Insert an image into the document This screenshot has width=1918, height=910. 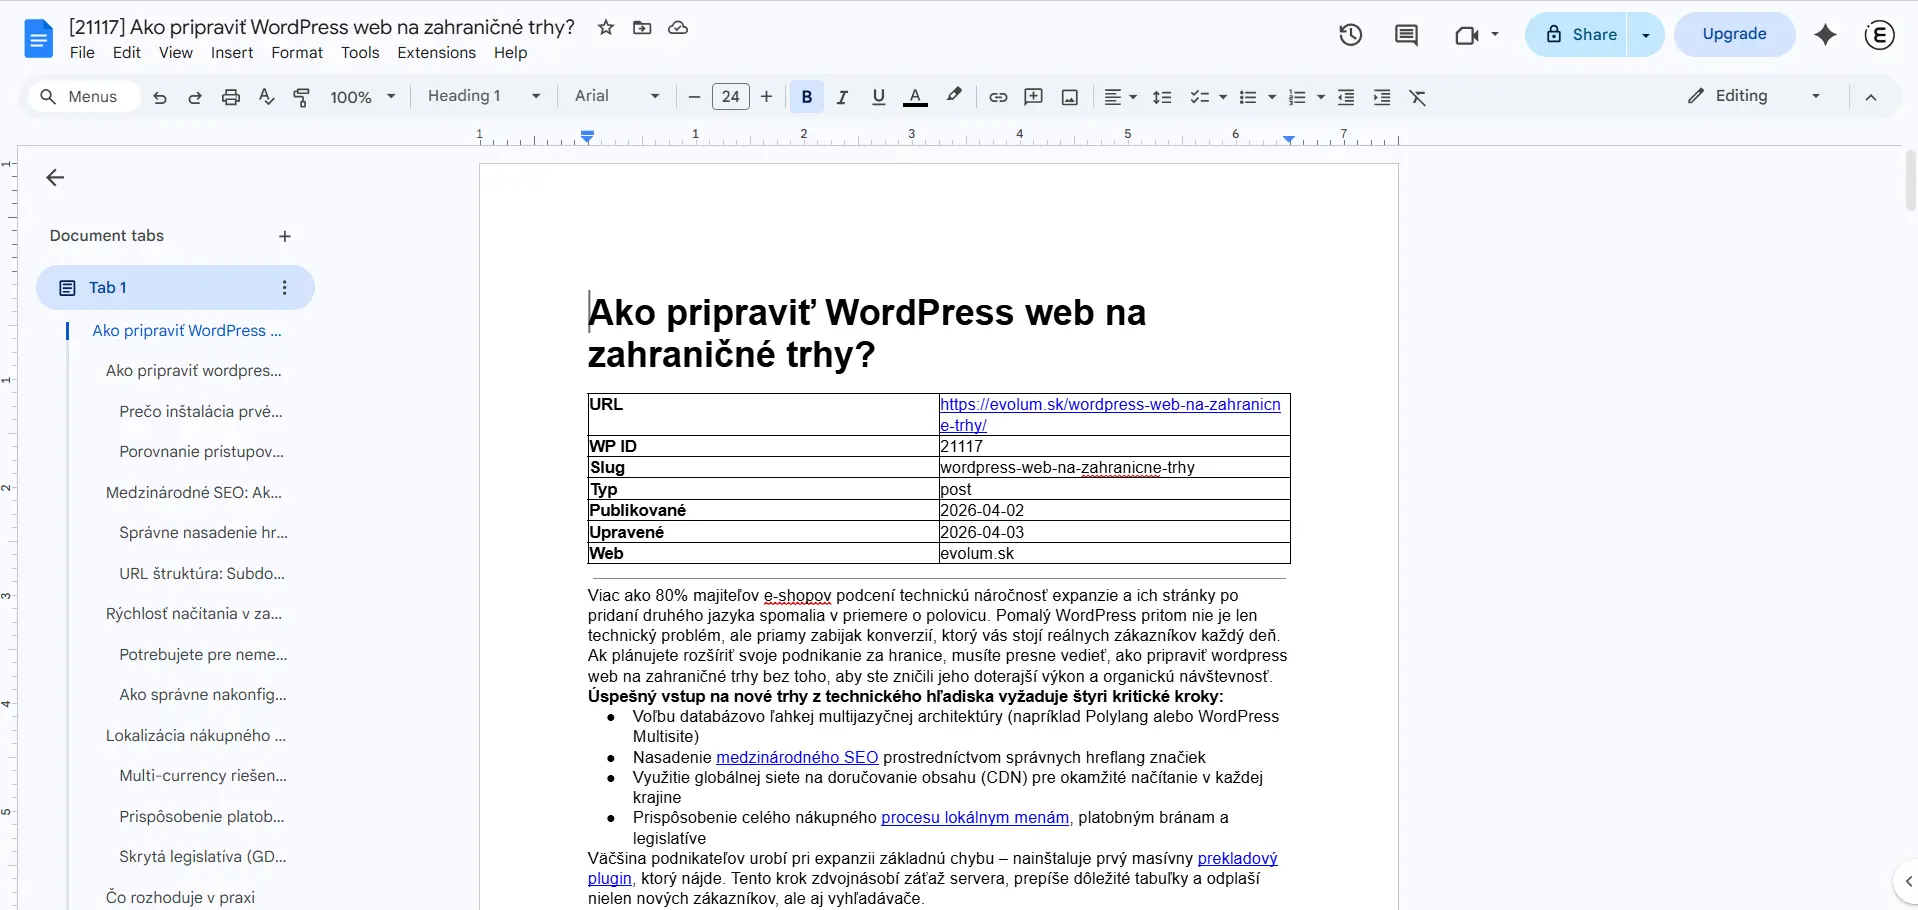pyautogui.click(x=1069, y=97)
